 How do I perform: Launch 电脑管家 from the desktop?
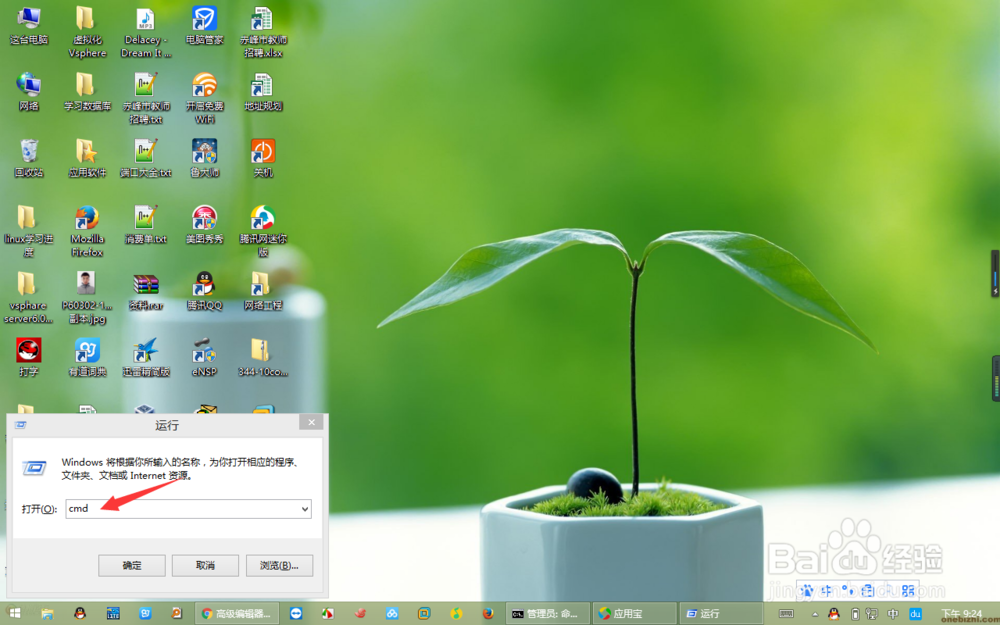point(205,26)
